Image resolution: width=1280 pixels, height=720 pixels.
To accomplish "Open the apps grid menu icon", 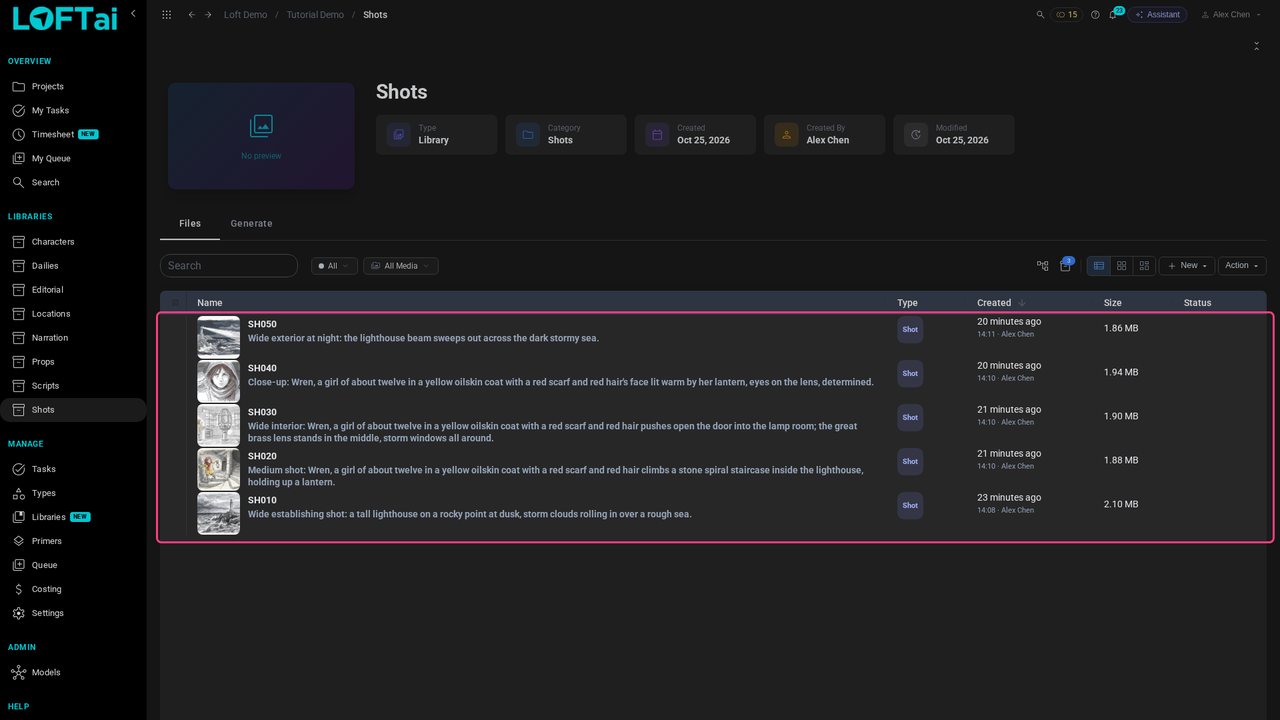I will click(166, 15).
